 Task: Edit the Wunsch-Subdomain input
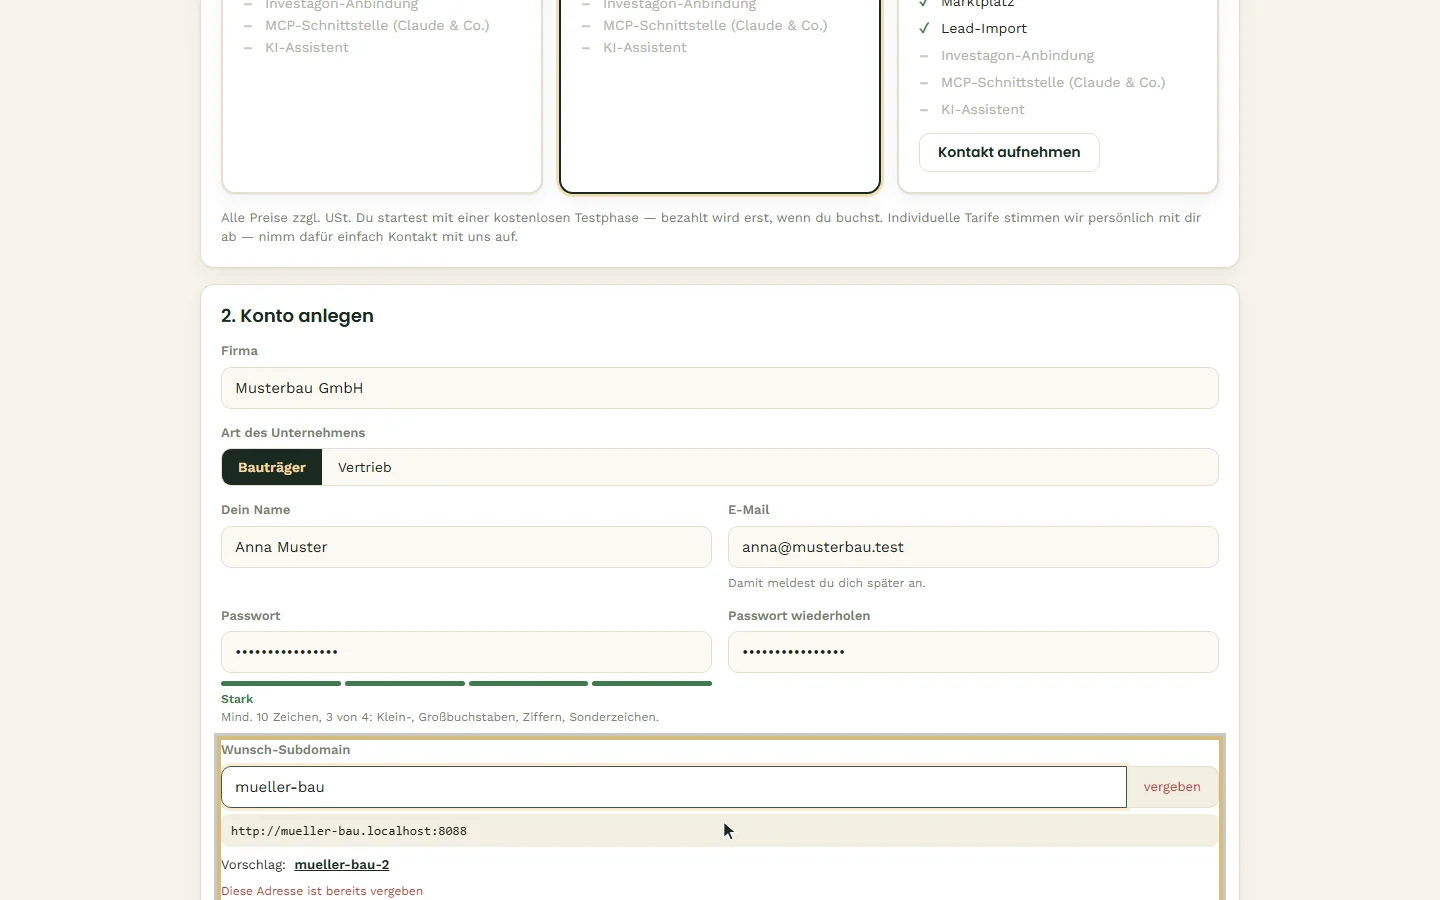pos(674,787)
